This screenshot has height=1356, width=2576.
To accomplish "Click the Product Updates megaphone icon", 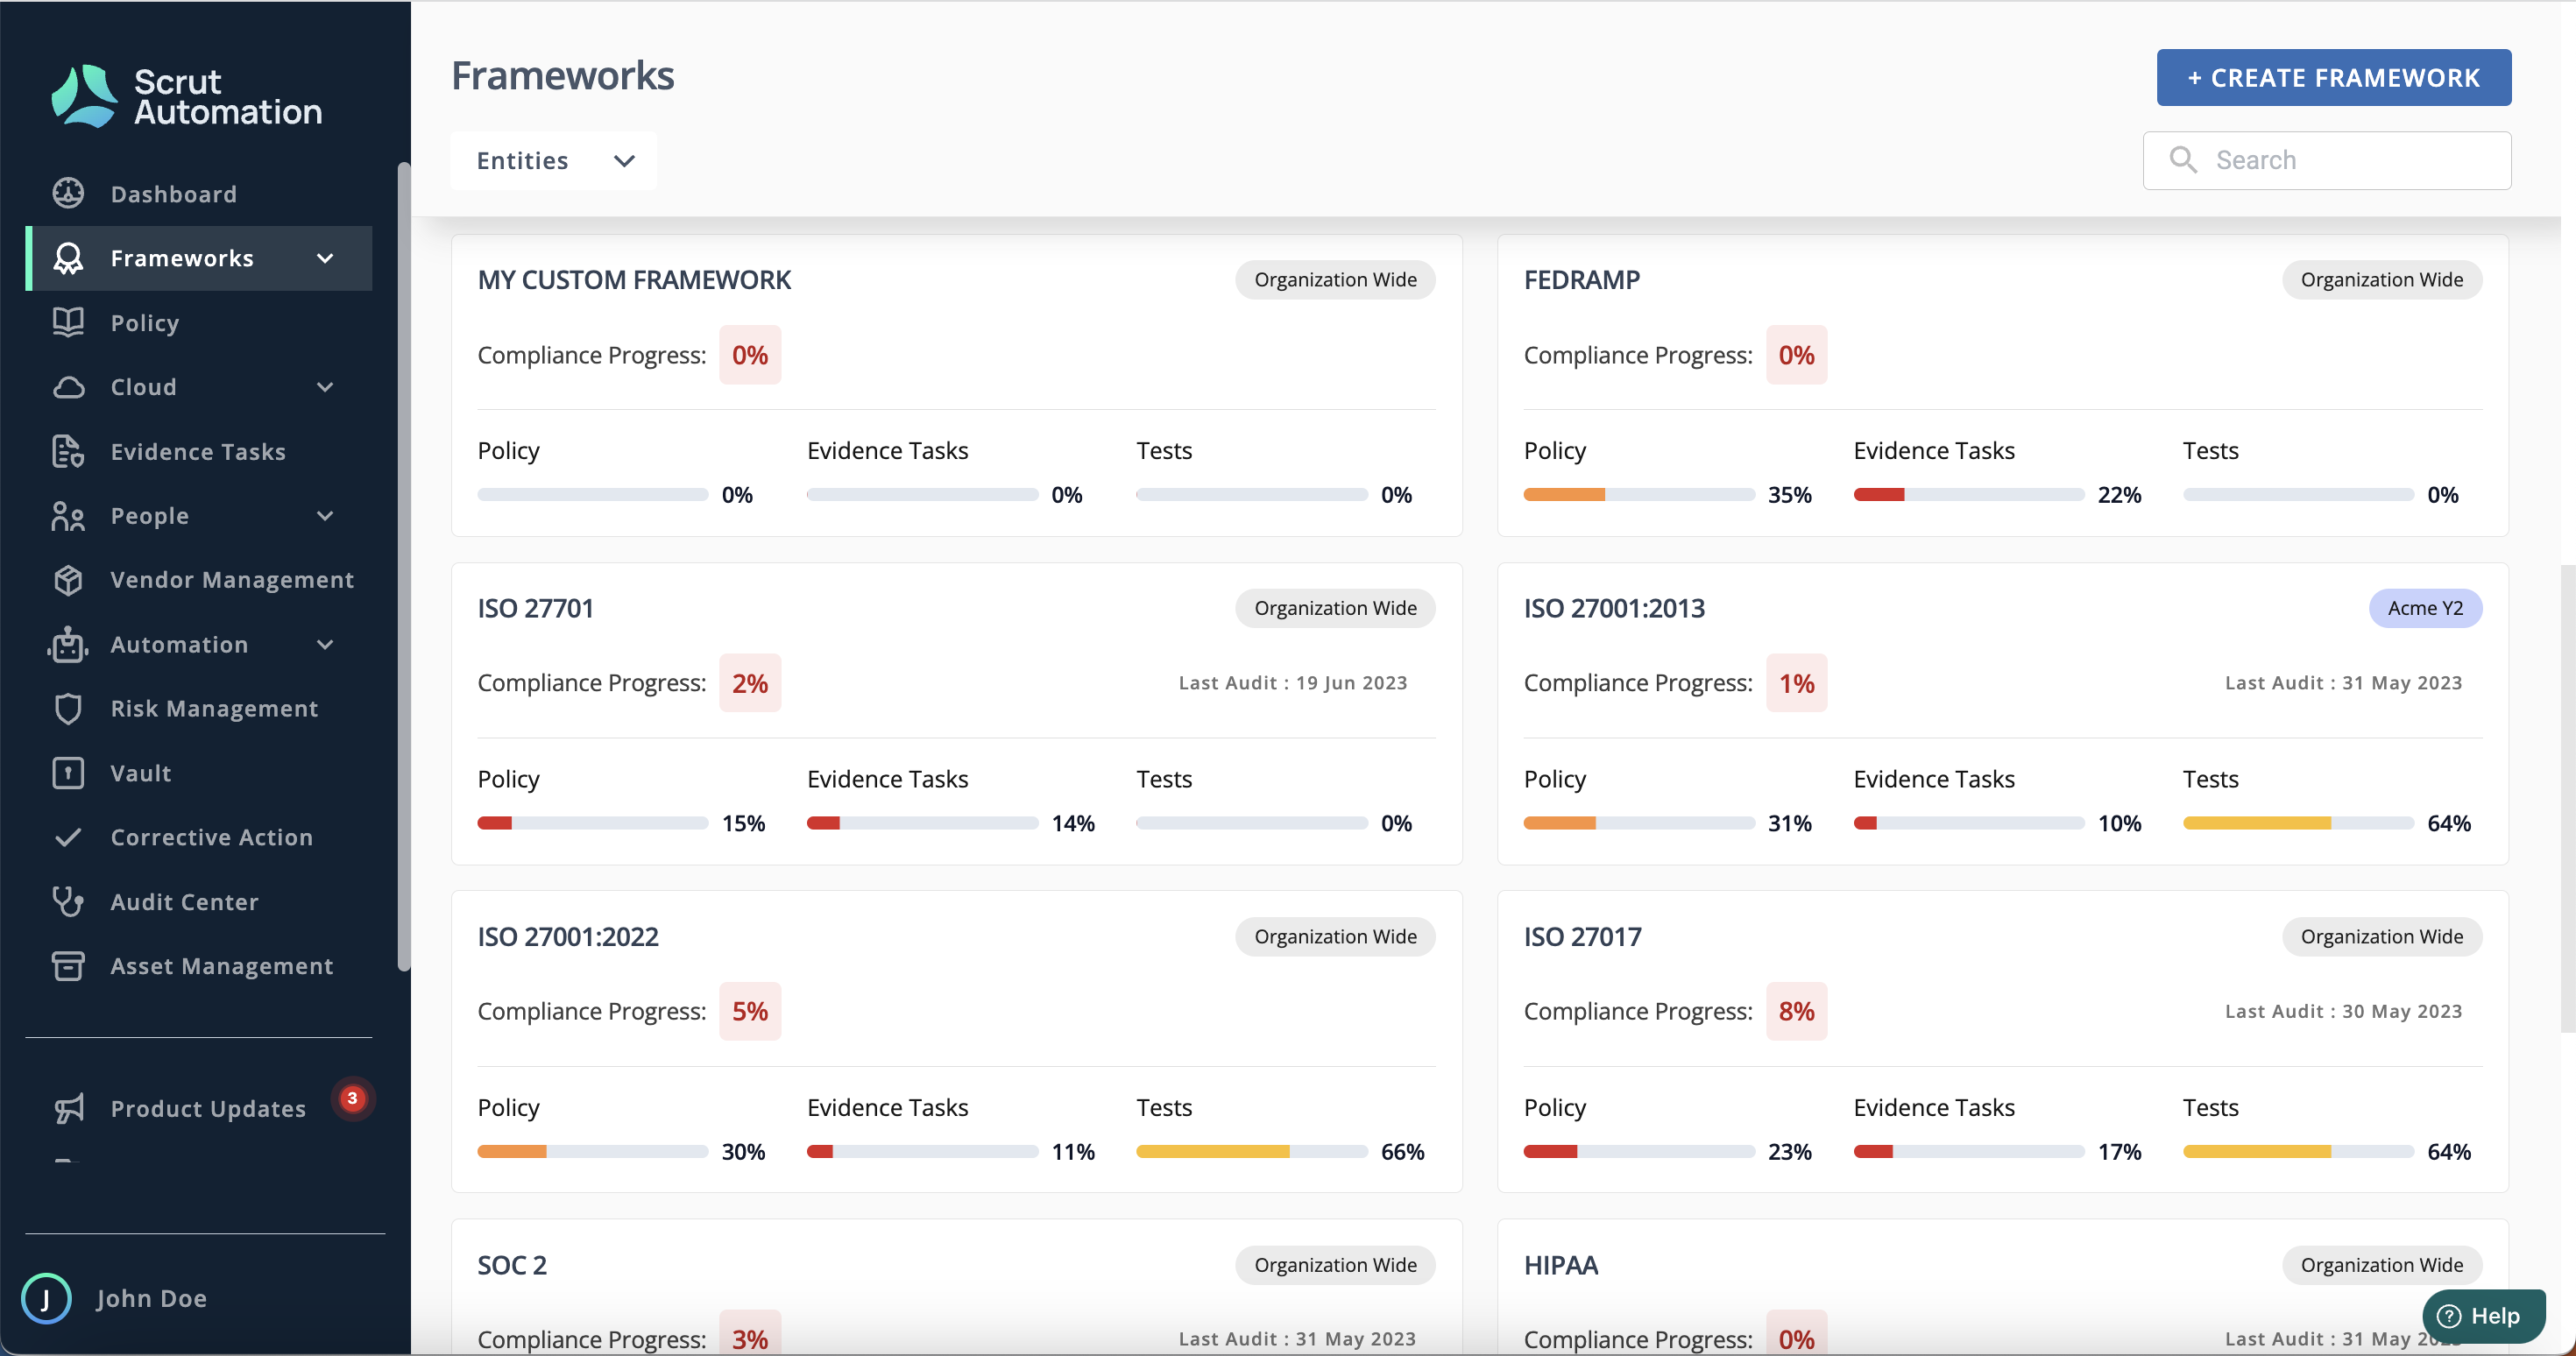I will (68, 1108).
